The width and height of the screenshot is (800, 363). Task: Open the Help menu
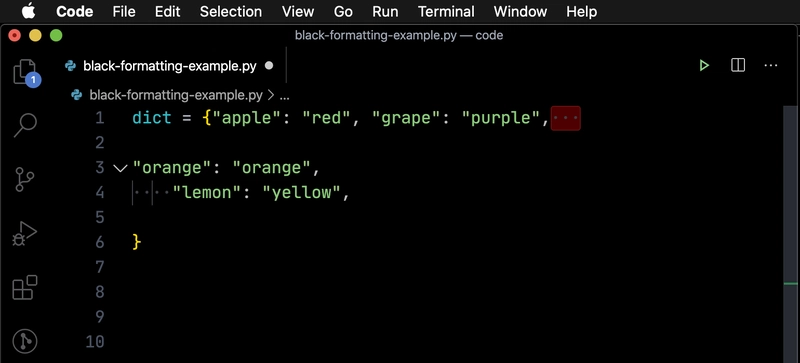(x=581, y=11)
